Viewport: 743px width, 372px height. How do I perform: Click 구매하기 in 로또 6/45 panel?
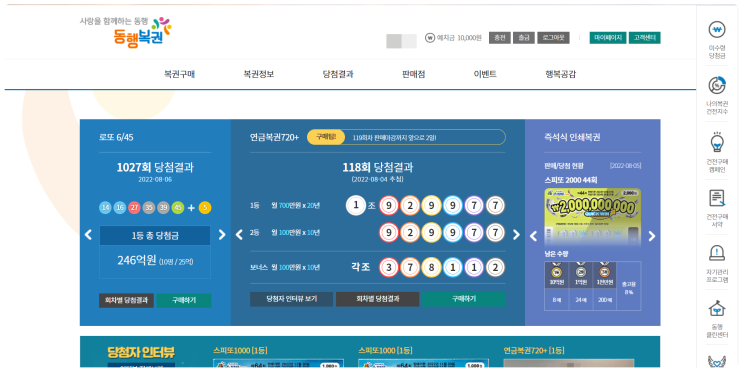[184, 300]
